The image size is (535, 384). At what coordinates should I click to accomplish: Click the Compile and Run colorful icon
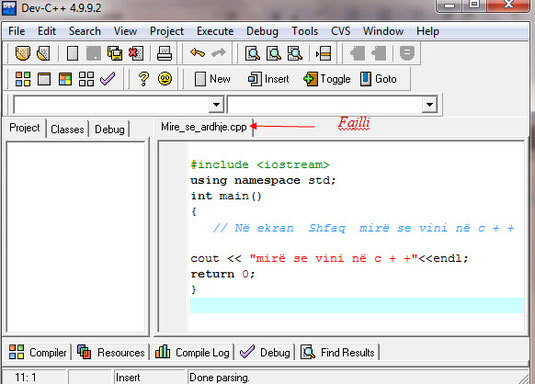pos(65,79)
